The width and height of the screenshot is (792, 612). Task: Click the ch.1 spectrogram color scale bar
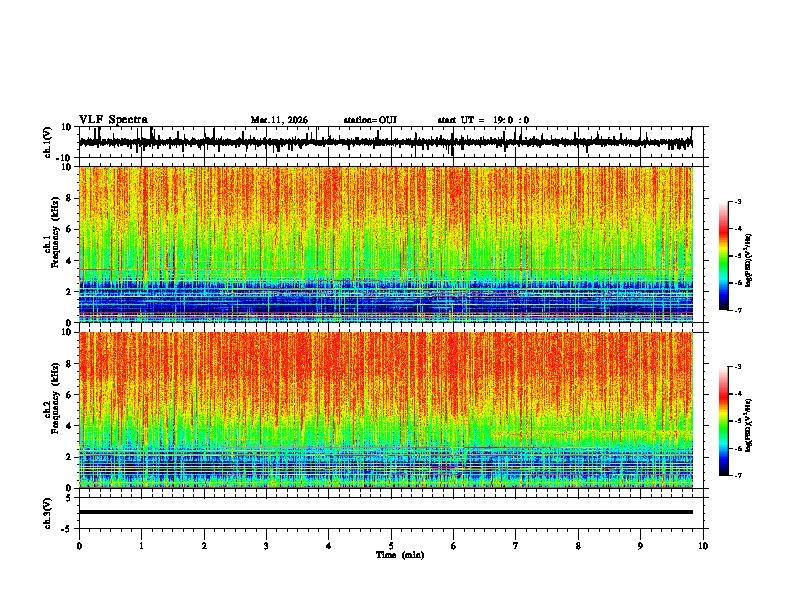pos(723,256)
